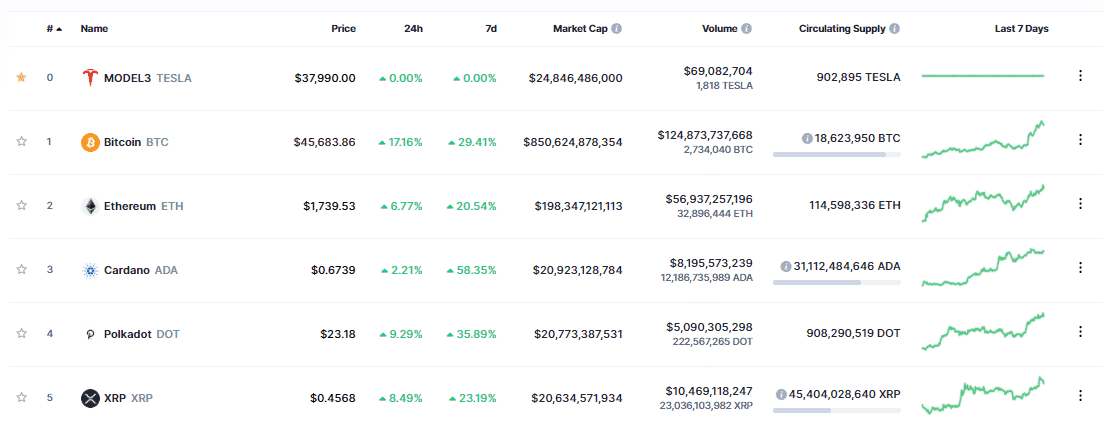Click the Polkadot logo icon
The image size is (1103, 430).
click(90, 334)
